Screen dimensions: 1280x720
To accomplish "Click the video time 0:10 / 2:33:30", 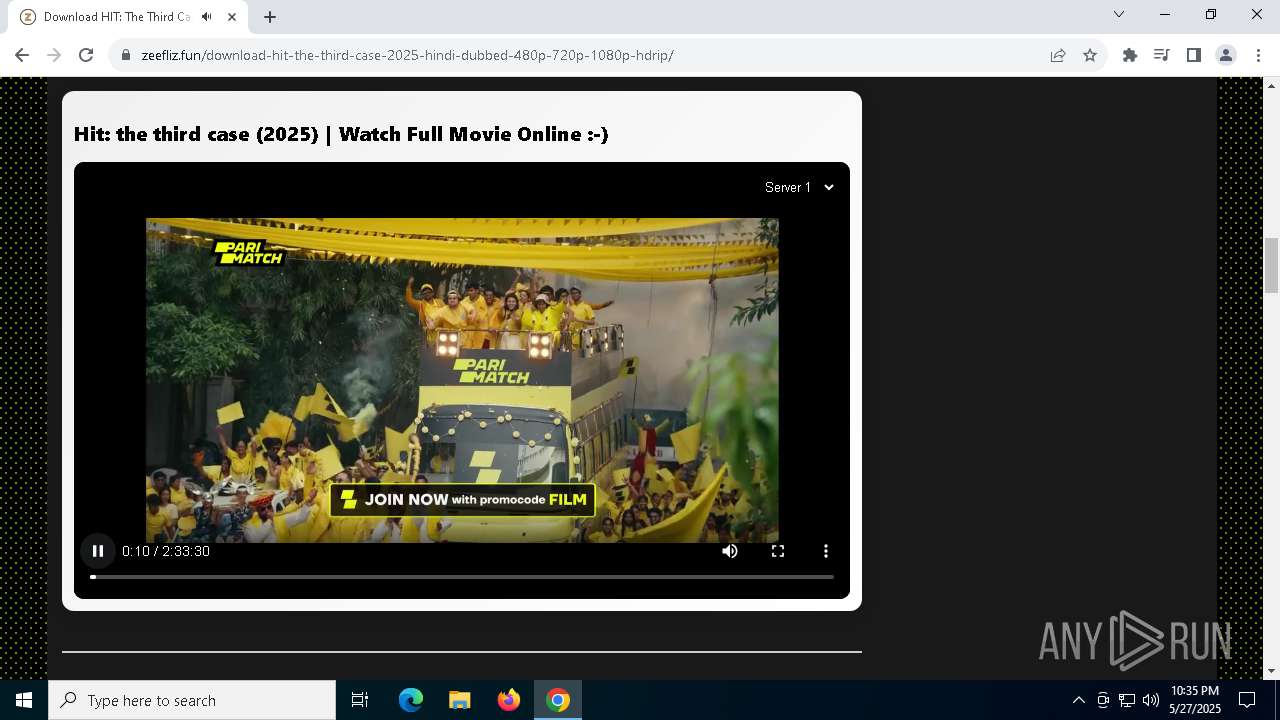I will pyautogui.click(x=166, y=551).
